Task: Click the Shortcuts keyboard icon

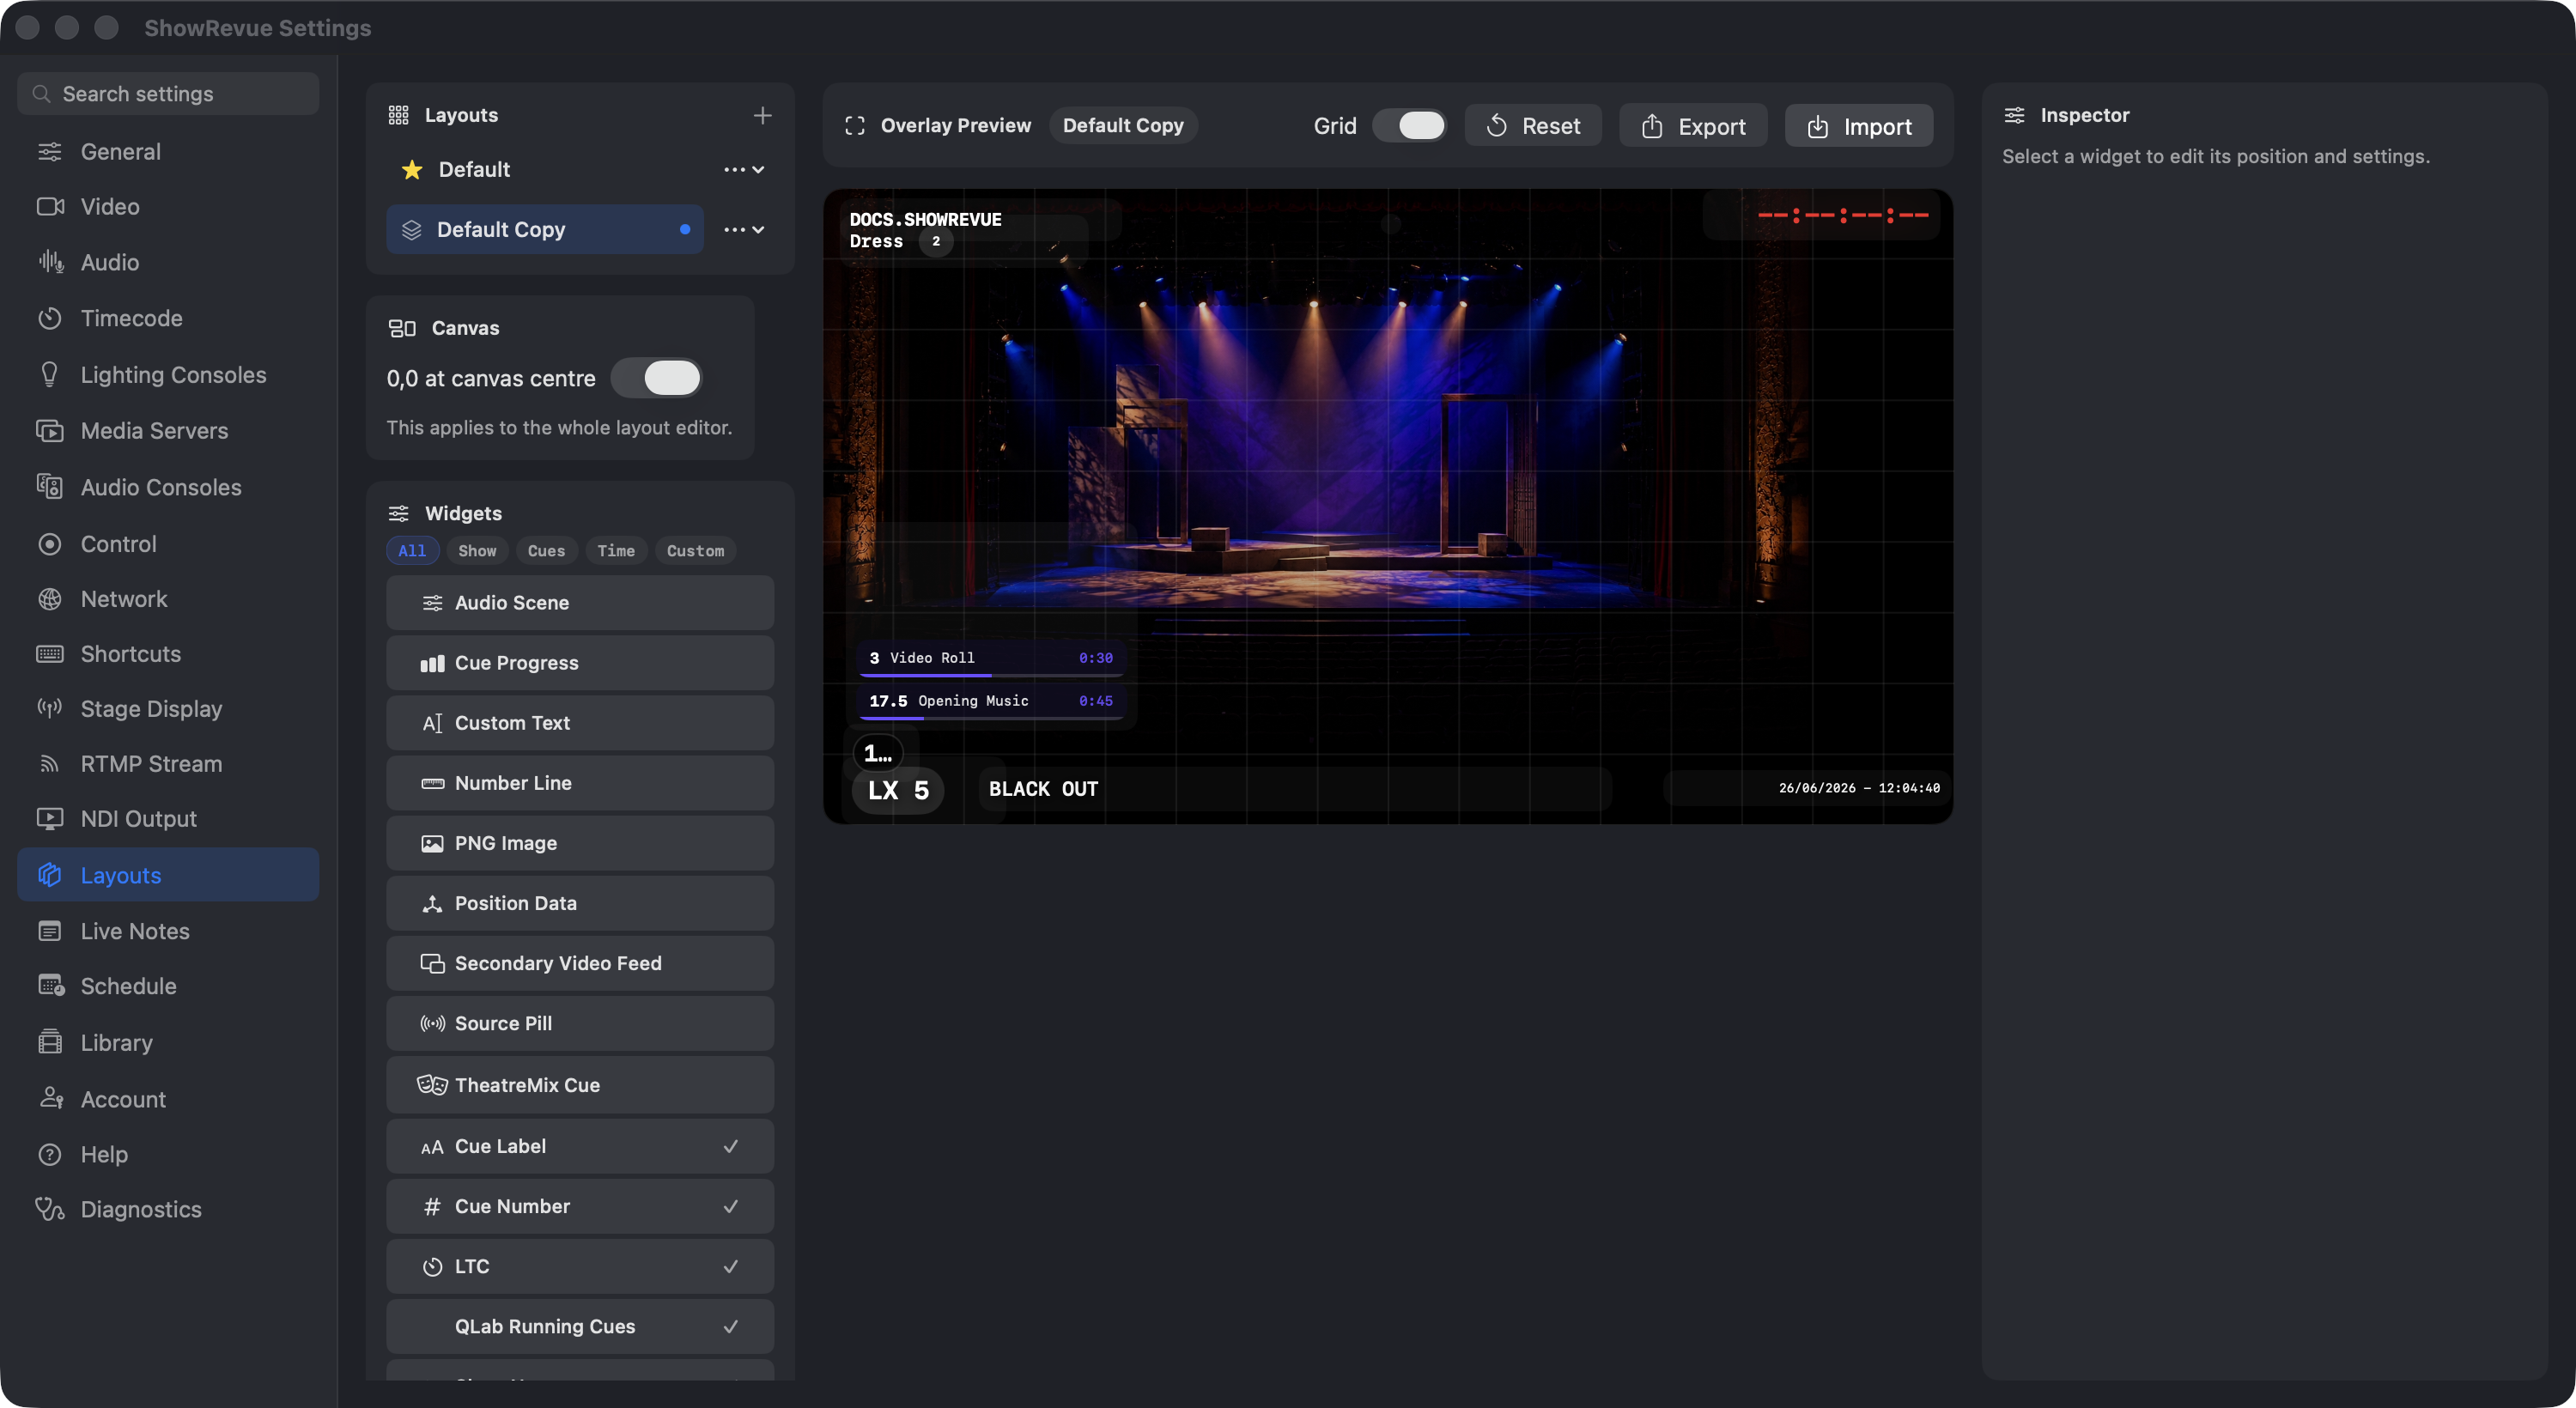Action: click(x=49, y=654)
